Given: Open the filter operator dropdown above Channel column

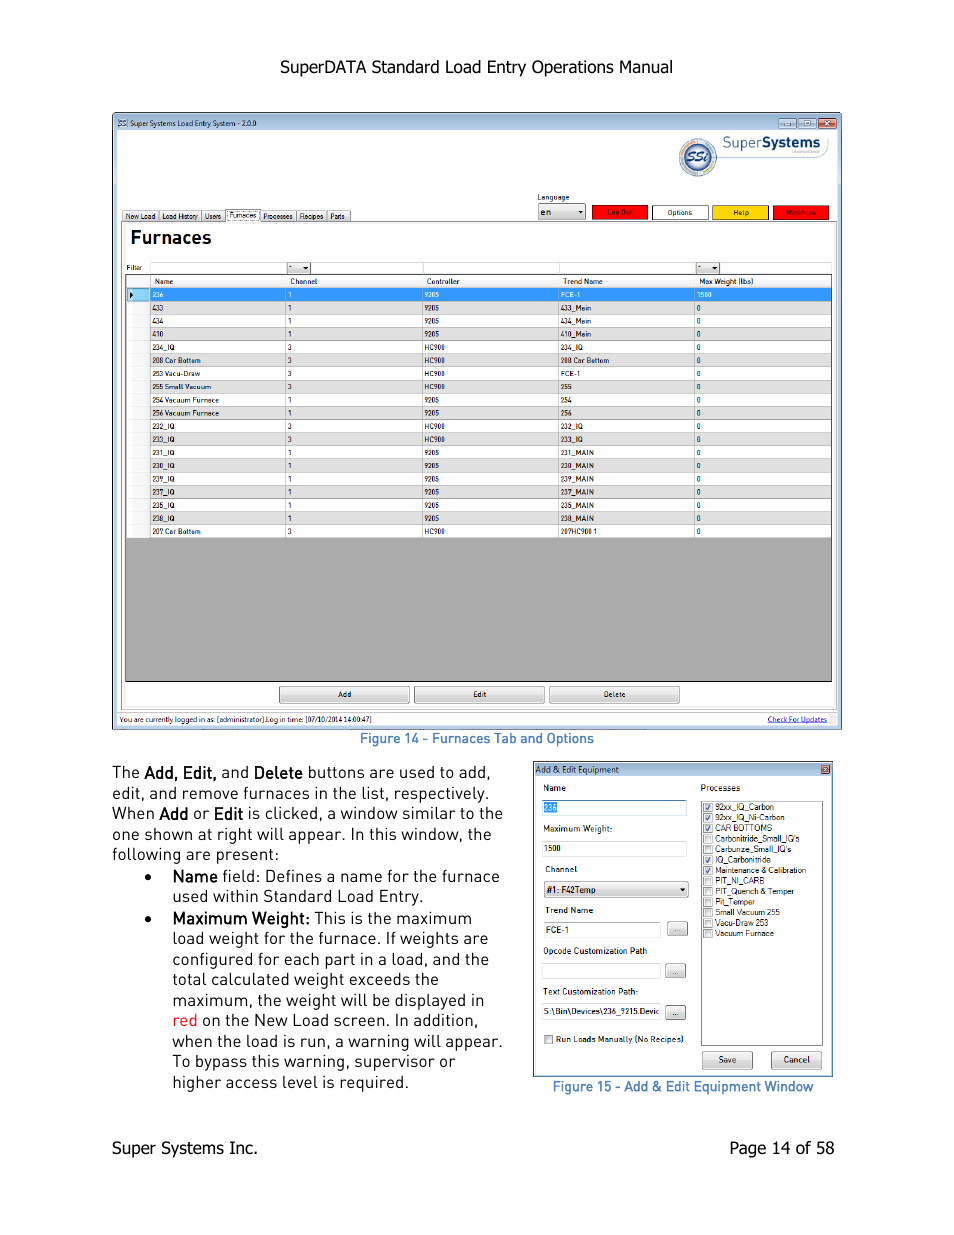Looking at the screenshot, I should (x=299, y=268).
